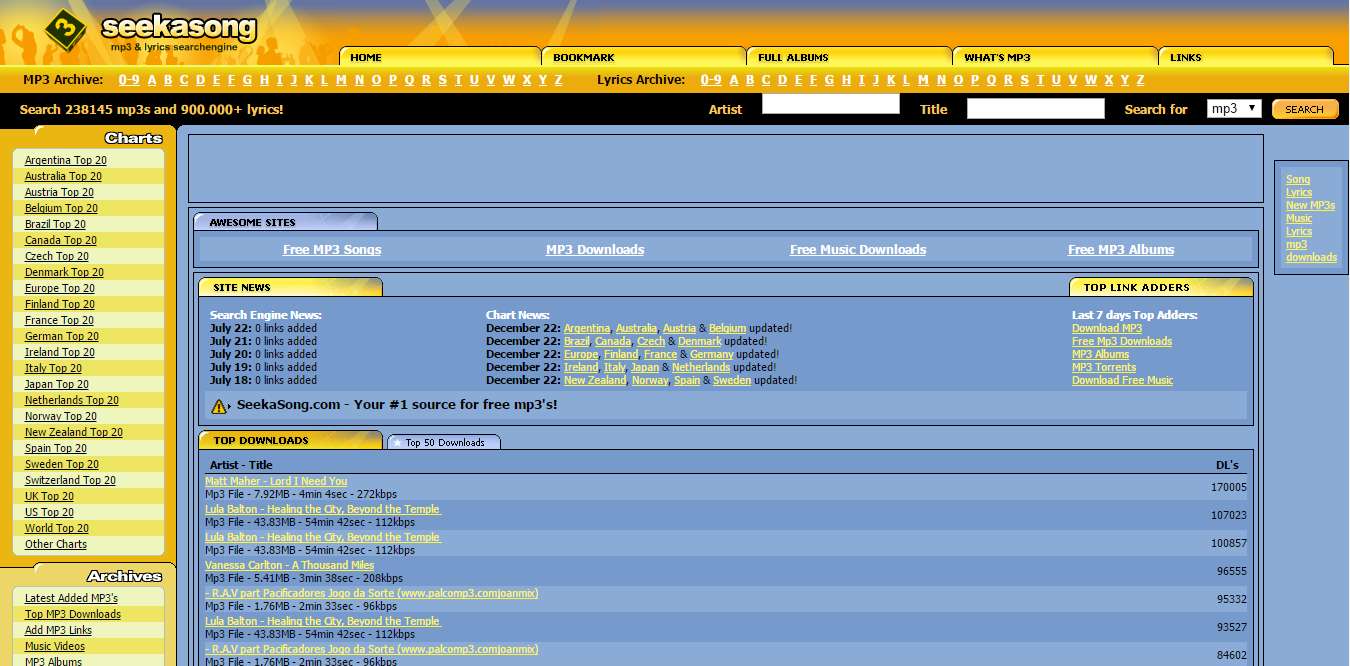Open the Free Music Downloads link

pyautogui.click(x=858, y=250)
